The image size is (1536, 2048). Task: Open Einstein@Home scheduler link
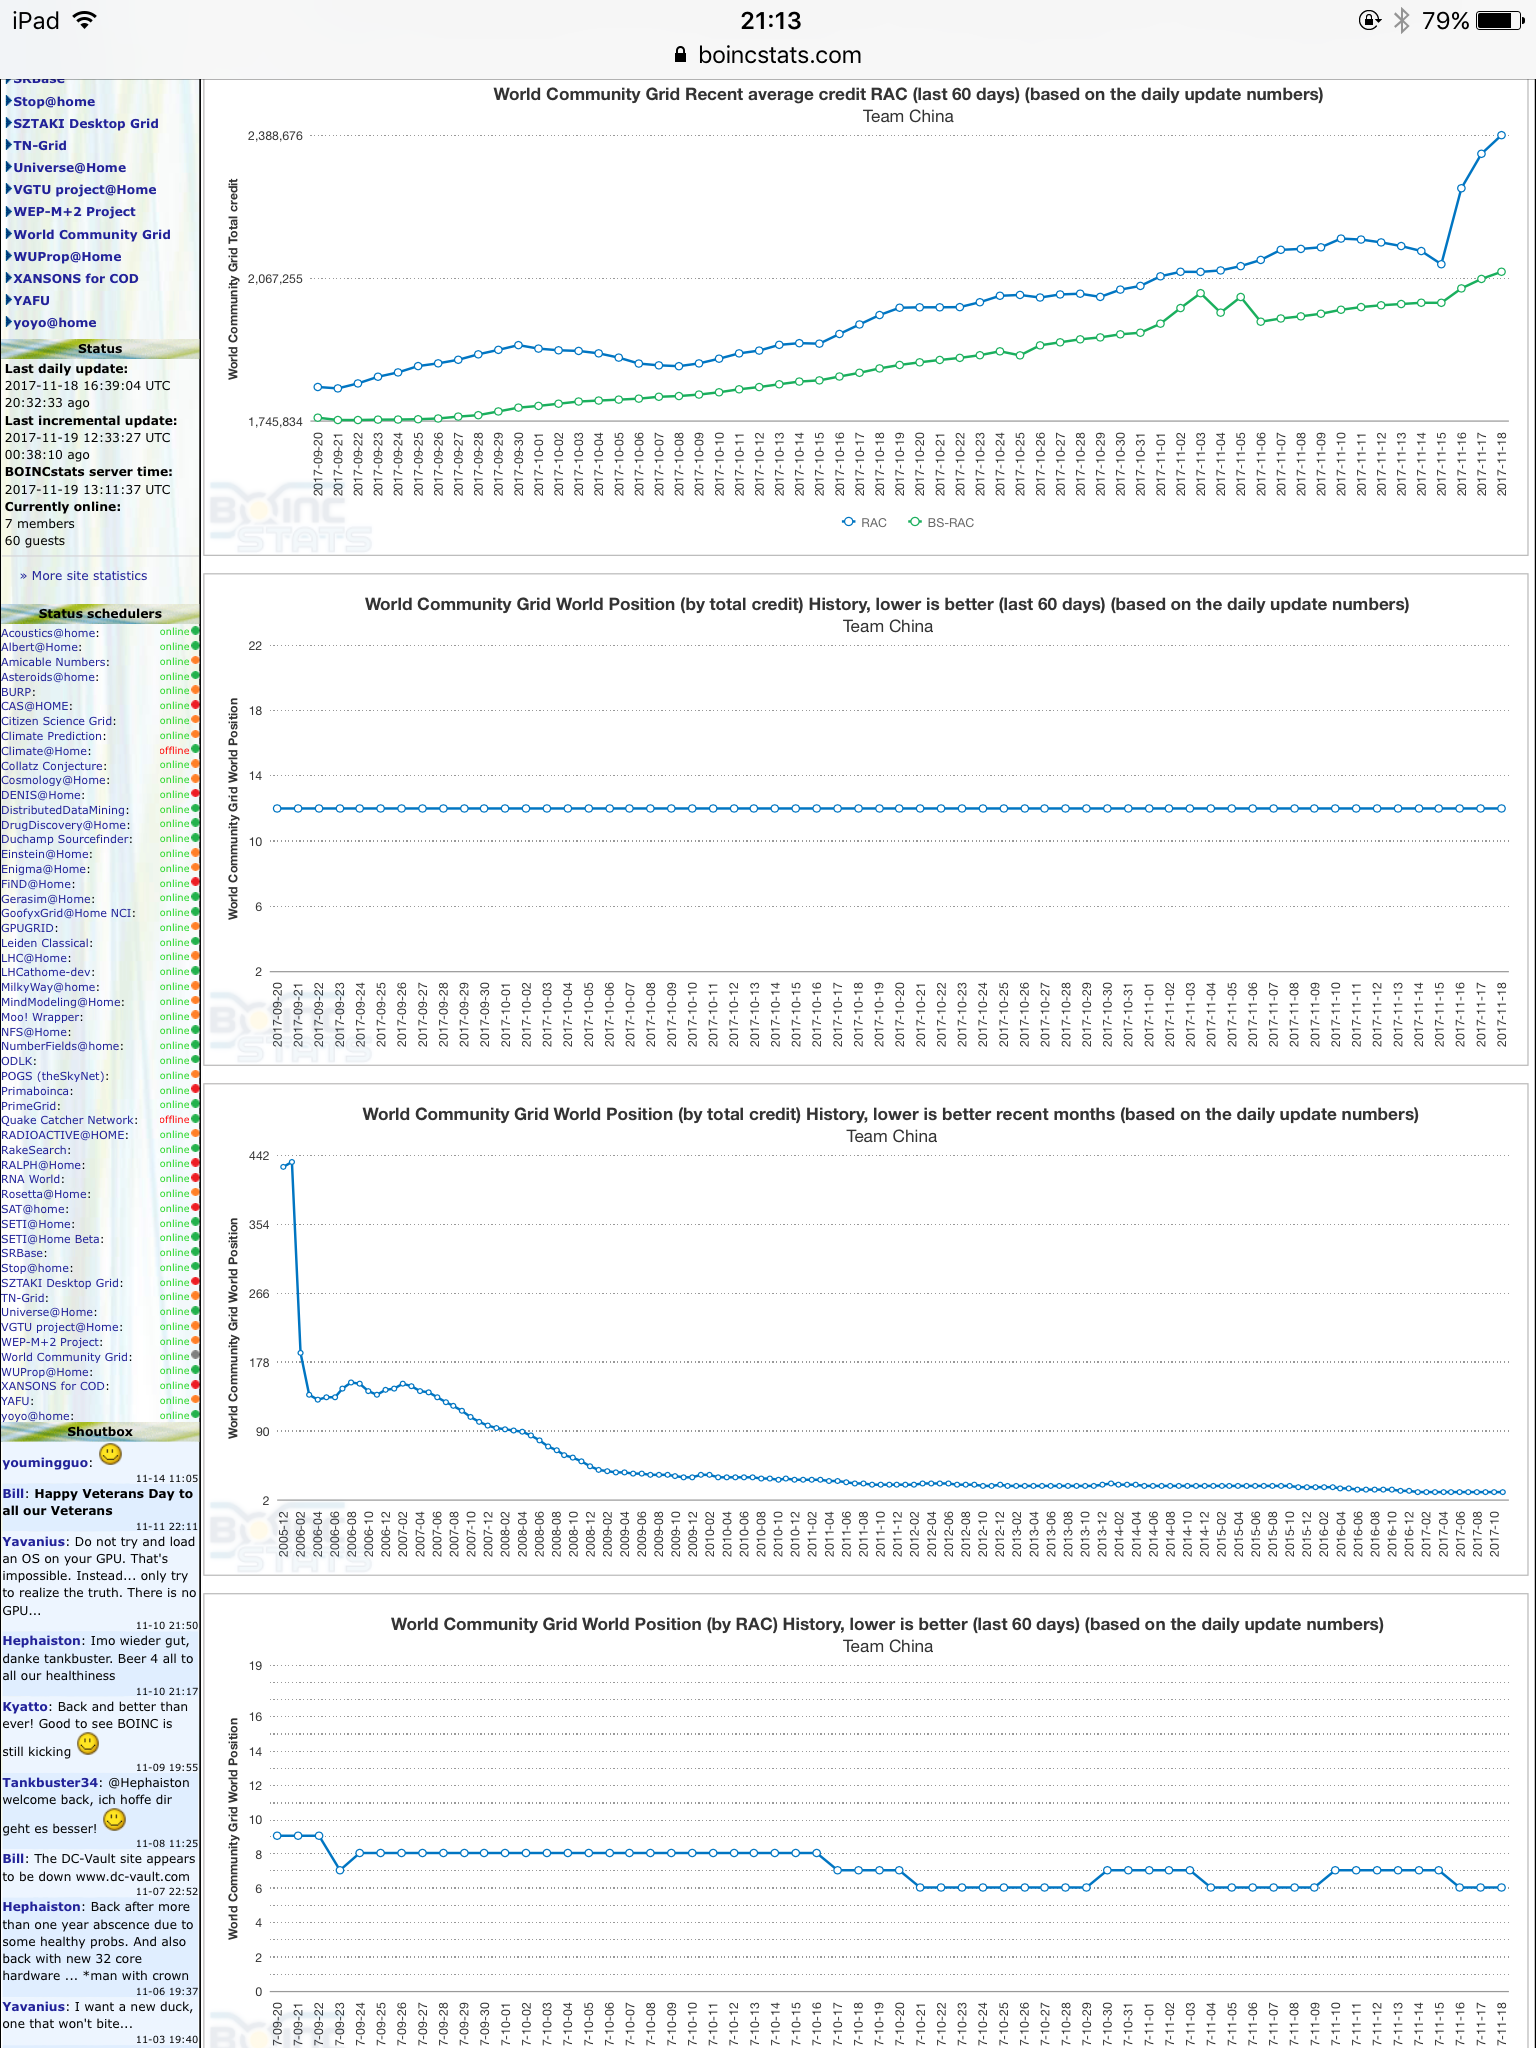click(47, 854)
